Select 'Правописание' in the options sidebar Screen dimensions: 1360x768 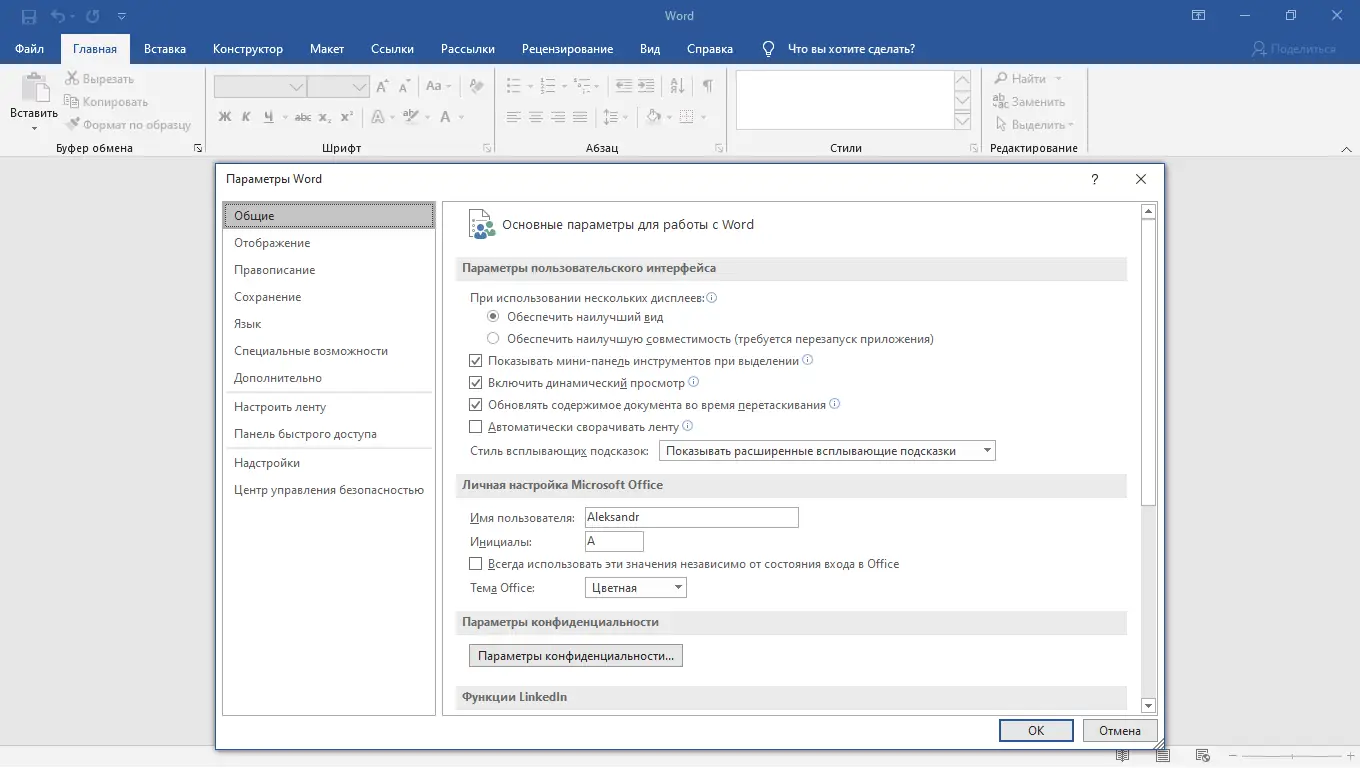(329, 270)
